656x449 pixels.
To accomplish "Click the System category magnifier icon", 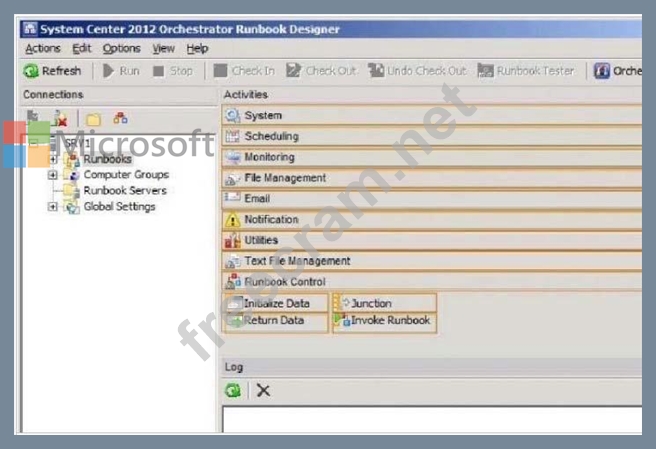I will point(232,115).
